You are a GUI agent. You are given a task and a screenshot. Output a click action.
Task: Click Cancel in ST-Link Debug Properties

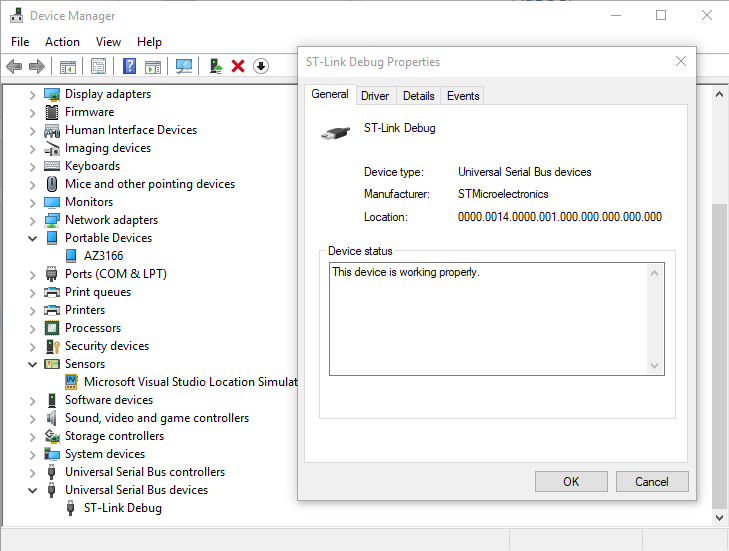coord(652,481)
